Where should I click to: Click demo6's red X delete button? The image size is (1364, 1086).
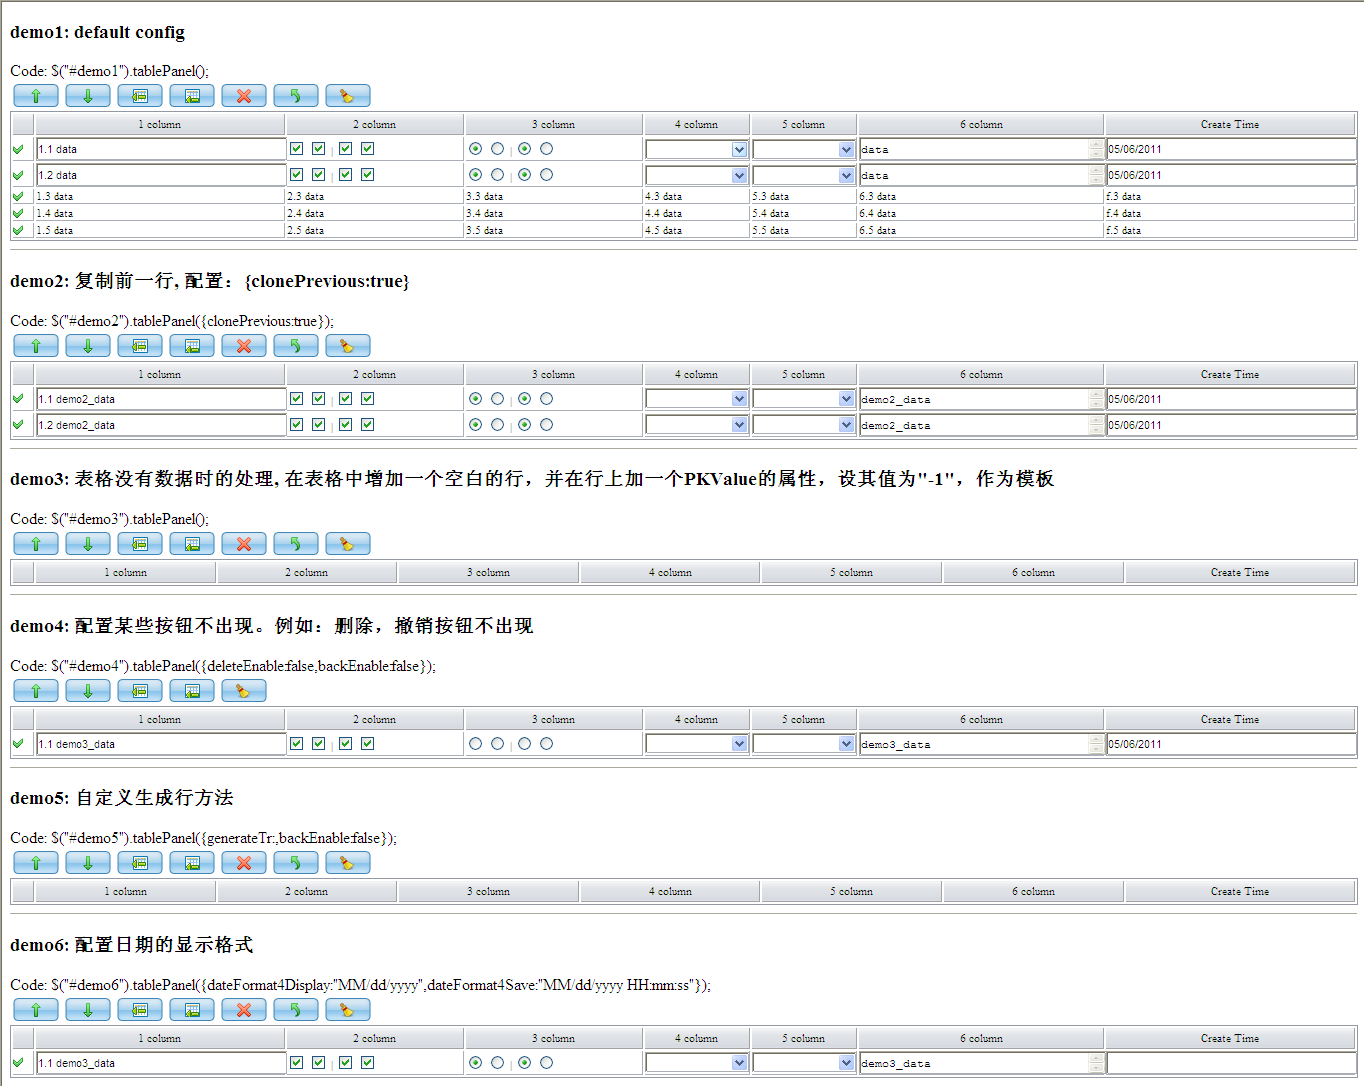pyautogui.click(x=244, y=1010)
